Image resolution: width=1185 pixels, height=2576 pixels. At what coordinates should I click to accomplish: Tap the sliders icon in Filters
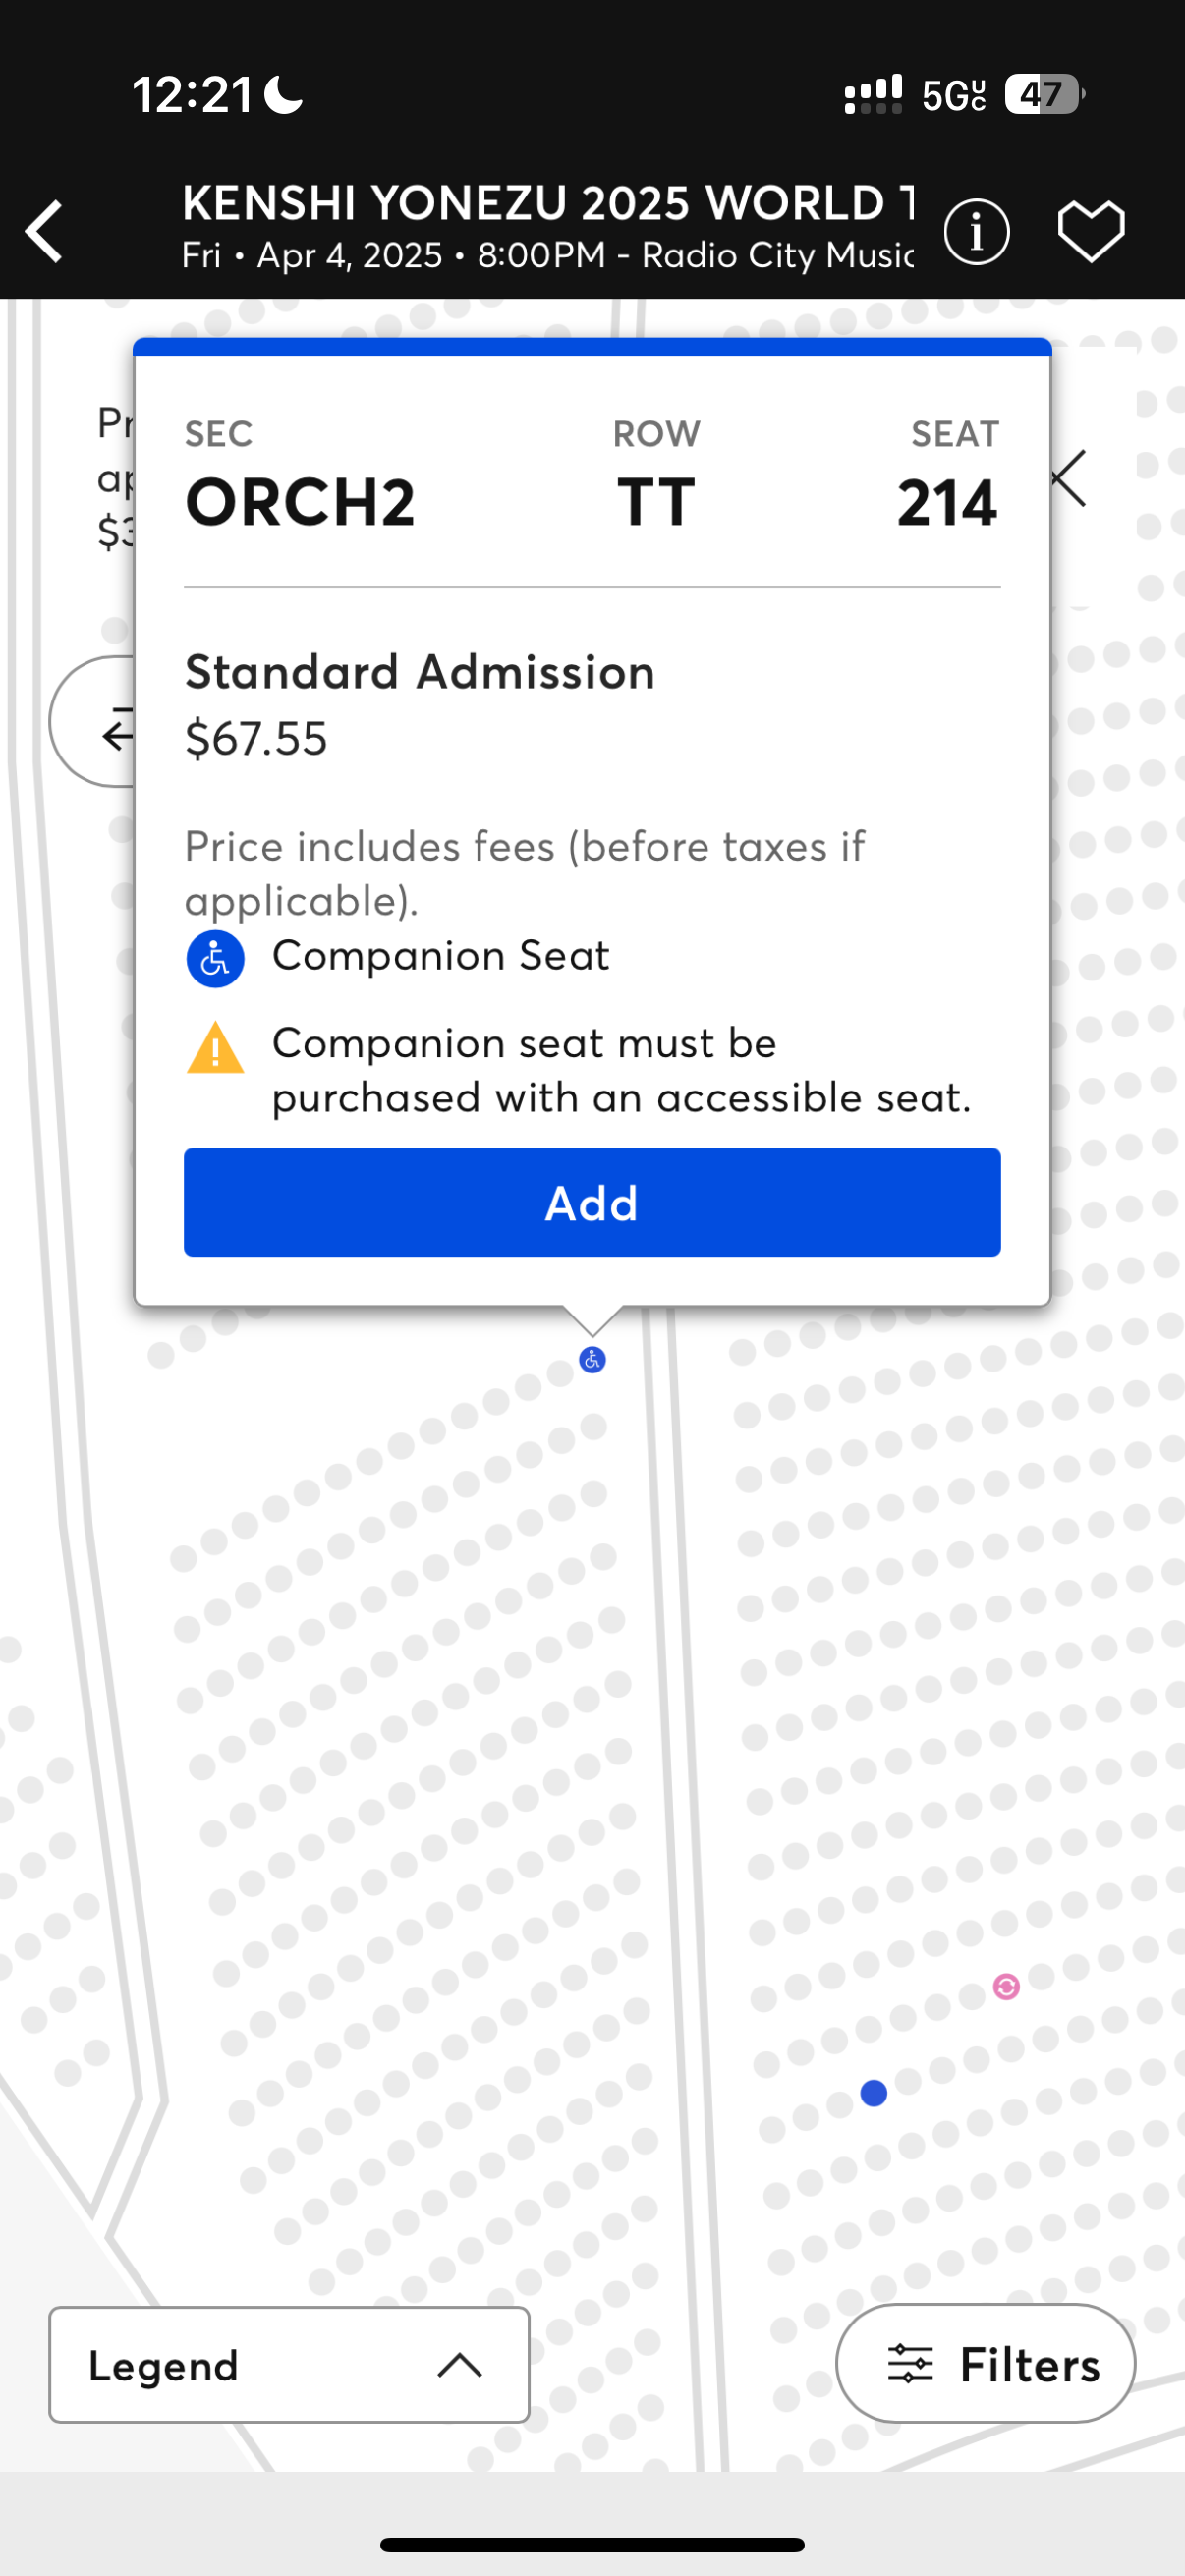click(910, 2364)
